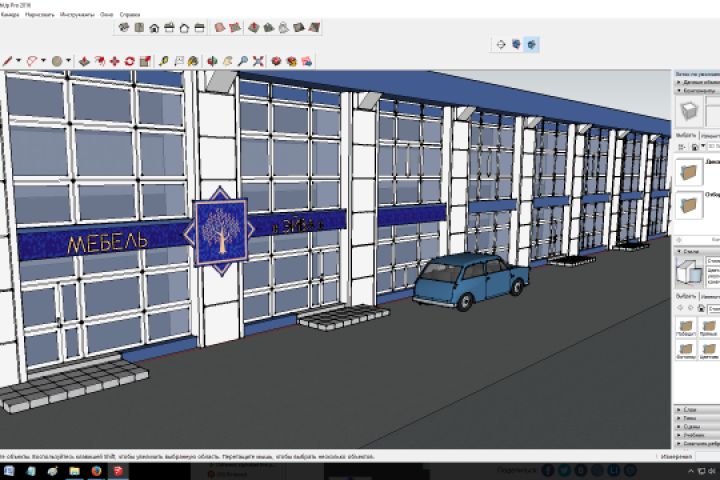Image resolution: width=720 pixels, height=480 pixels.
Task: Pick the Tape Measure tool
Action: (164, 61)
